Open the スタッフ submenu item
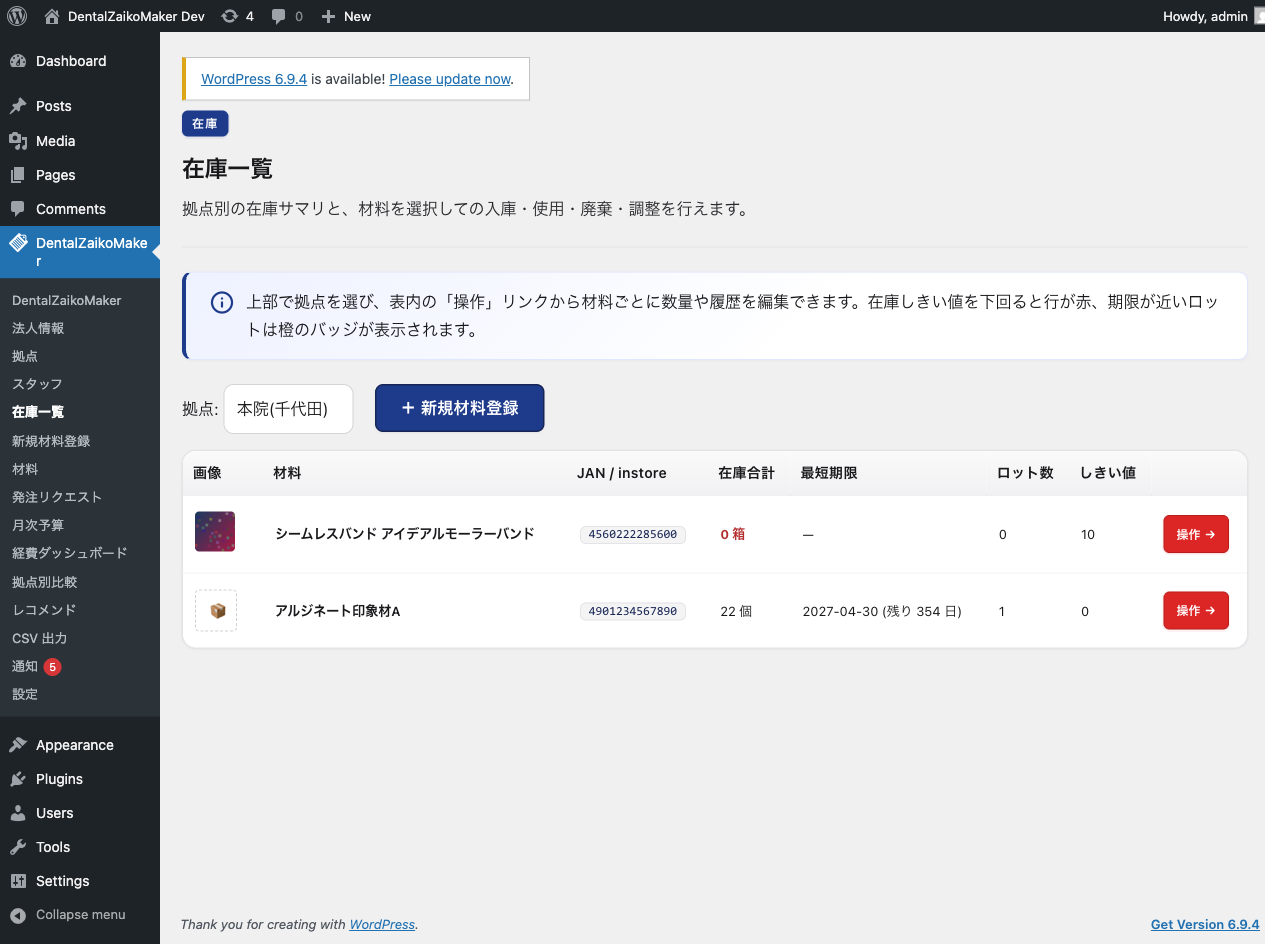This screenshot has height=944, width=1265. [x=37, y=384]
